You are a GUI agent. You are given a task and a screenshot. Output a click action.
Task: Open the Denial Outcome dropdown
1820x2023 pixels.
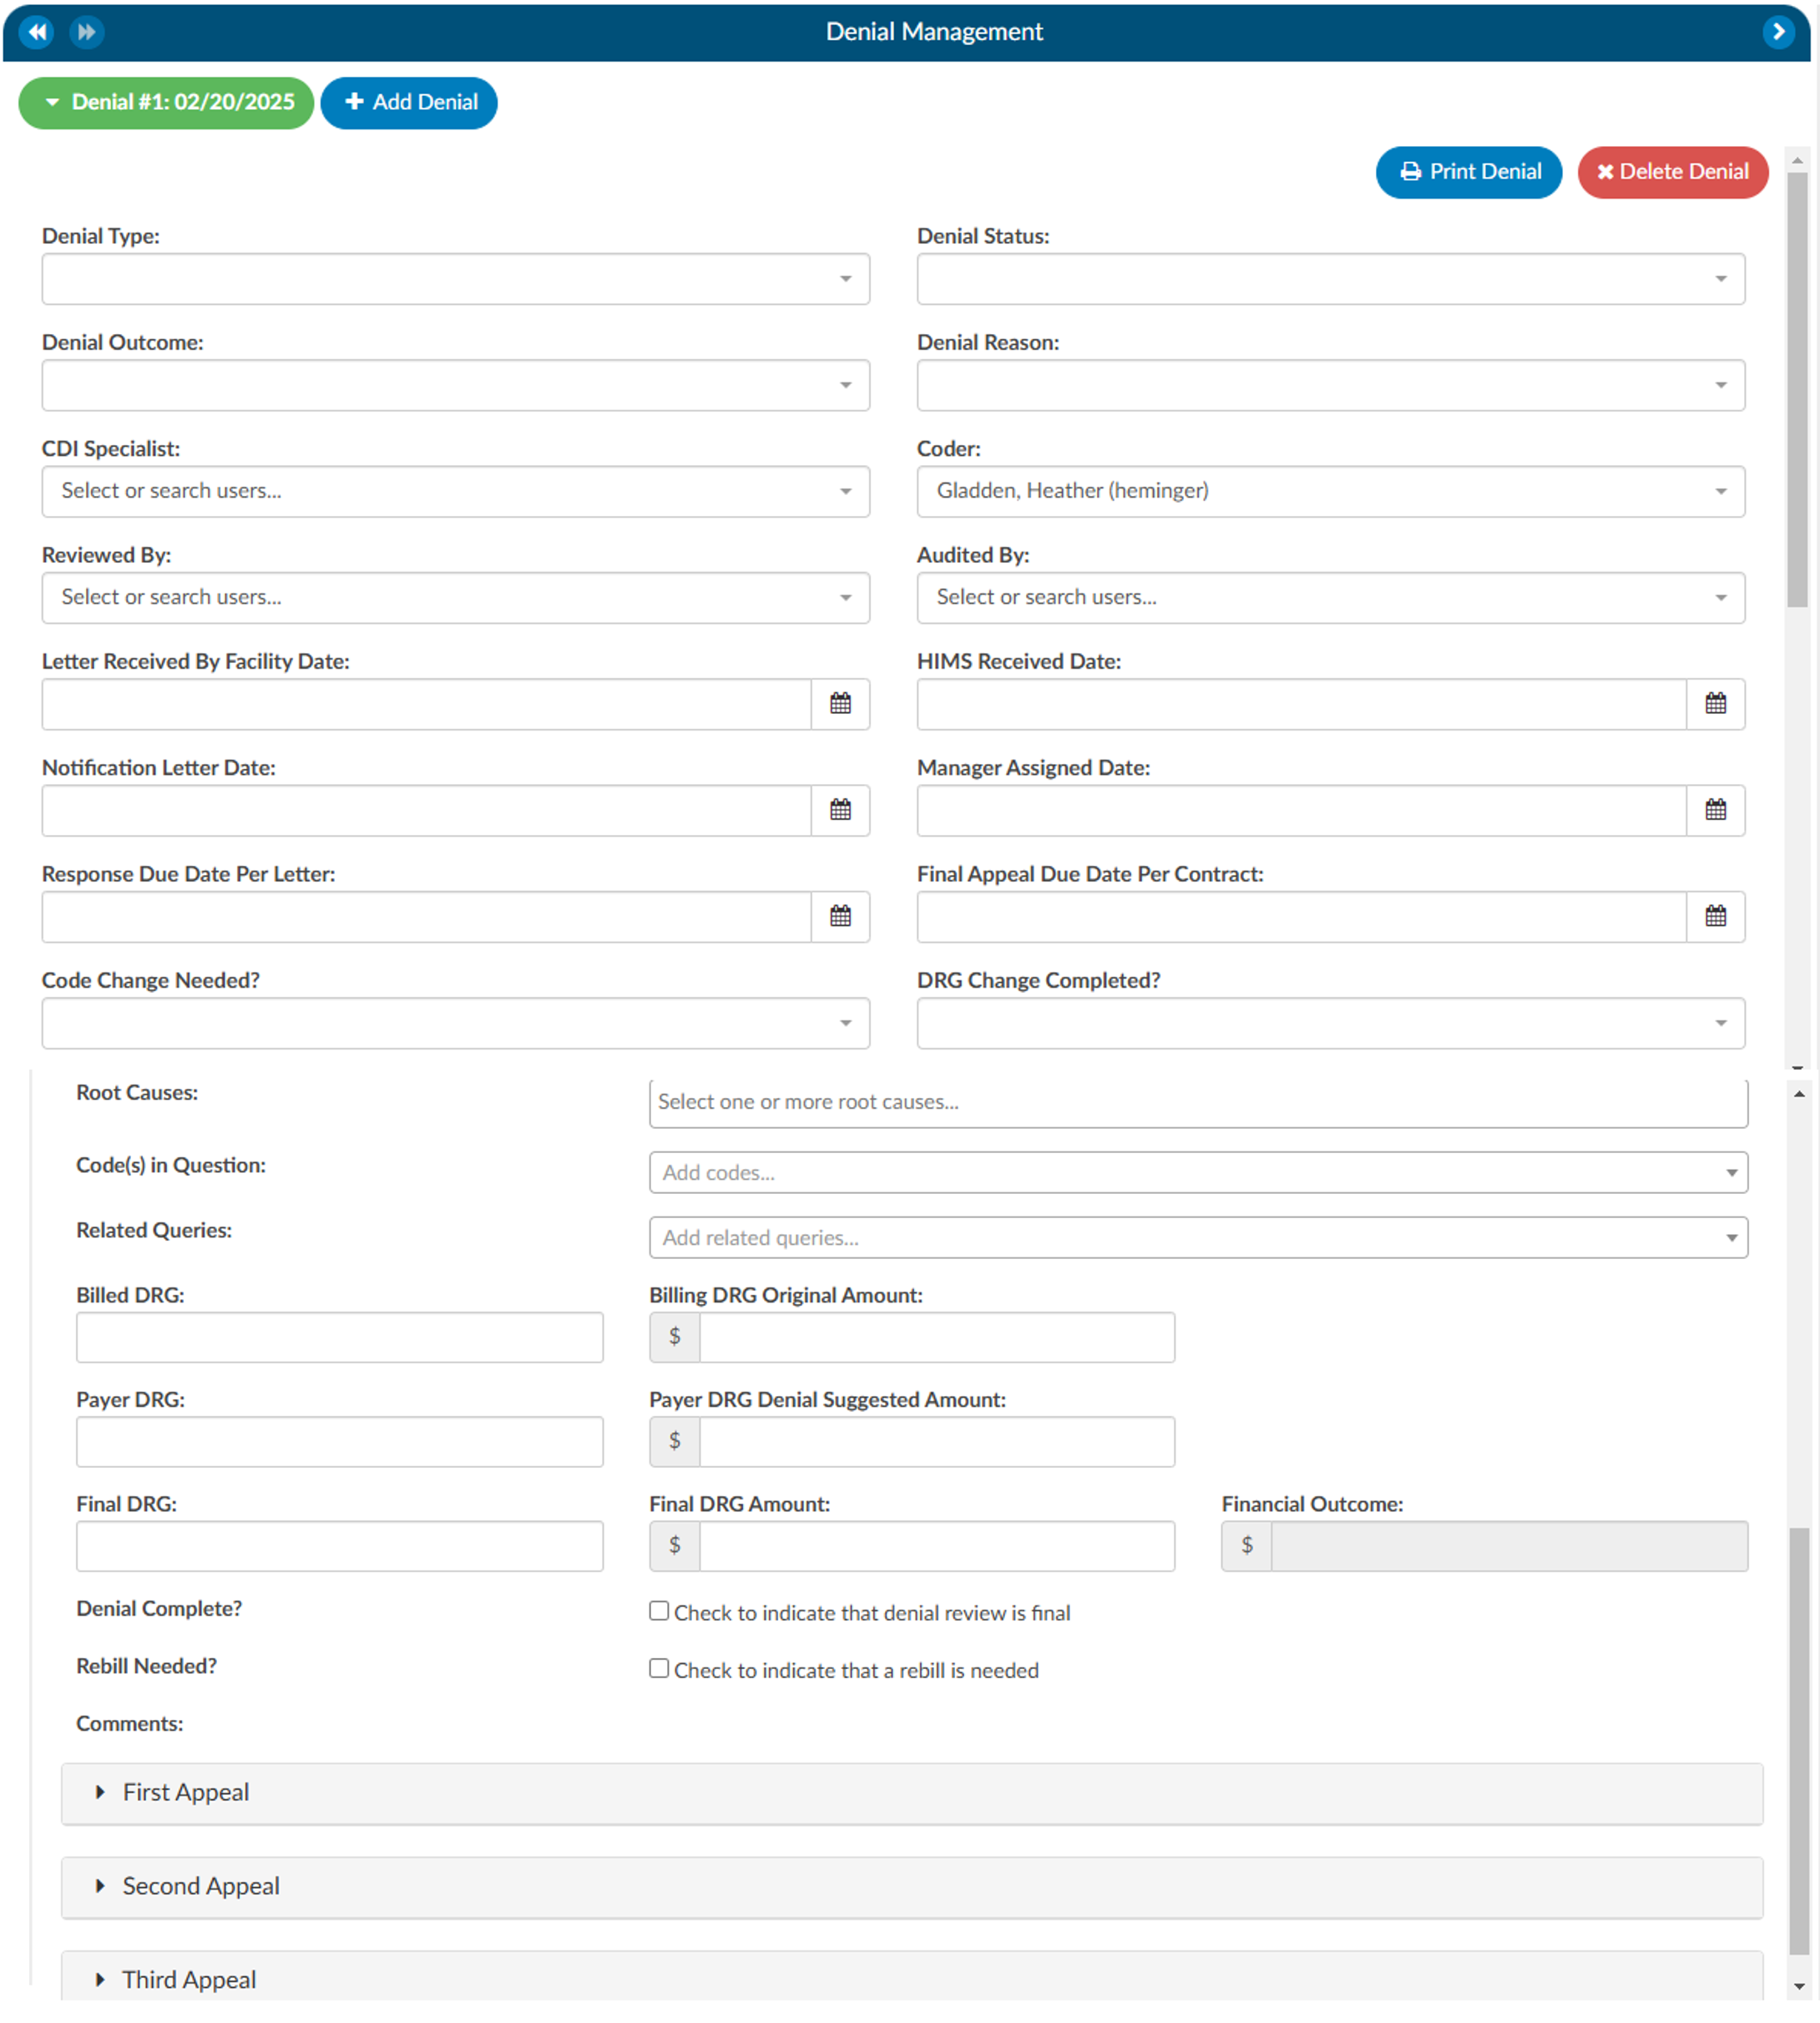(x=456, y=385)
